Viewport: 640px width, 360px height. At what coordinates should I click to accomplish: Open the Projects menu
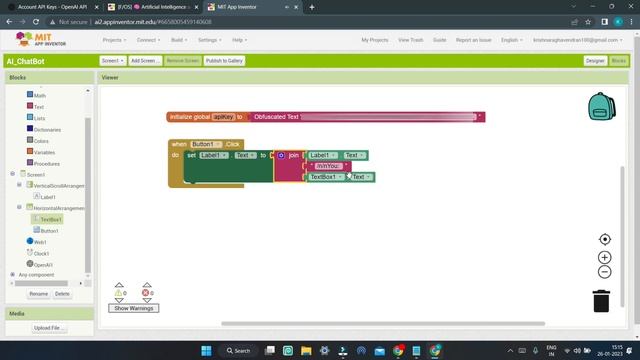(x=114, y=40)
